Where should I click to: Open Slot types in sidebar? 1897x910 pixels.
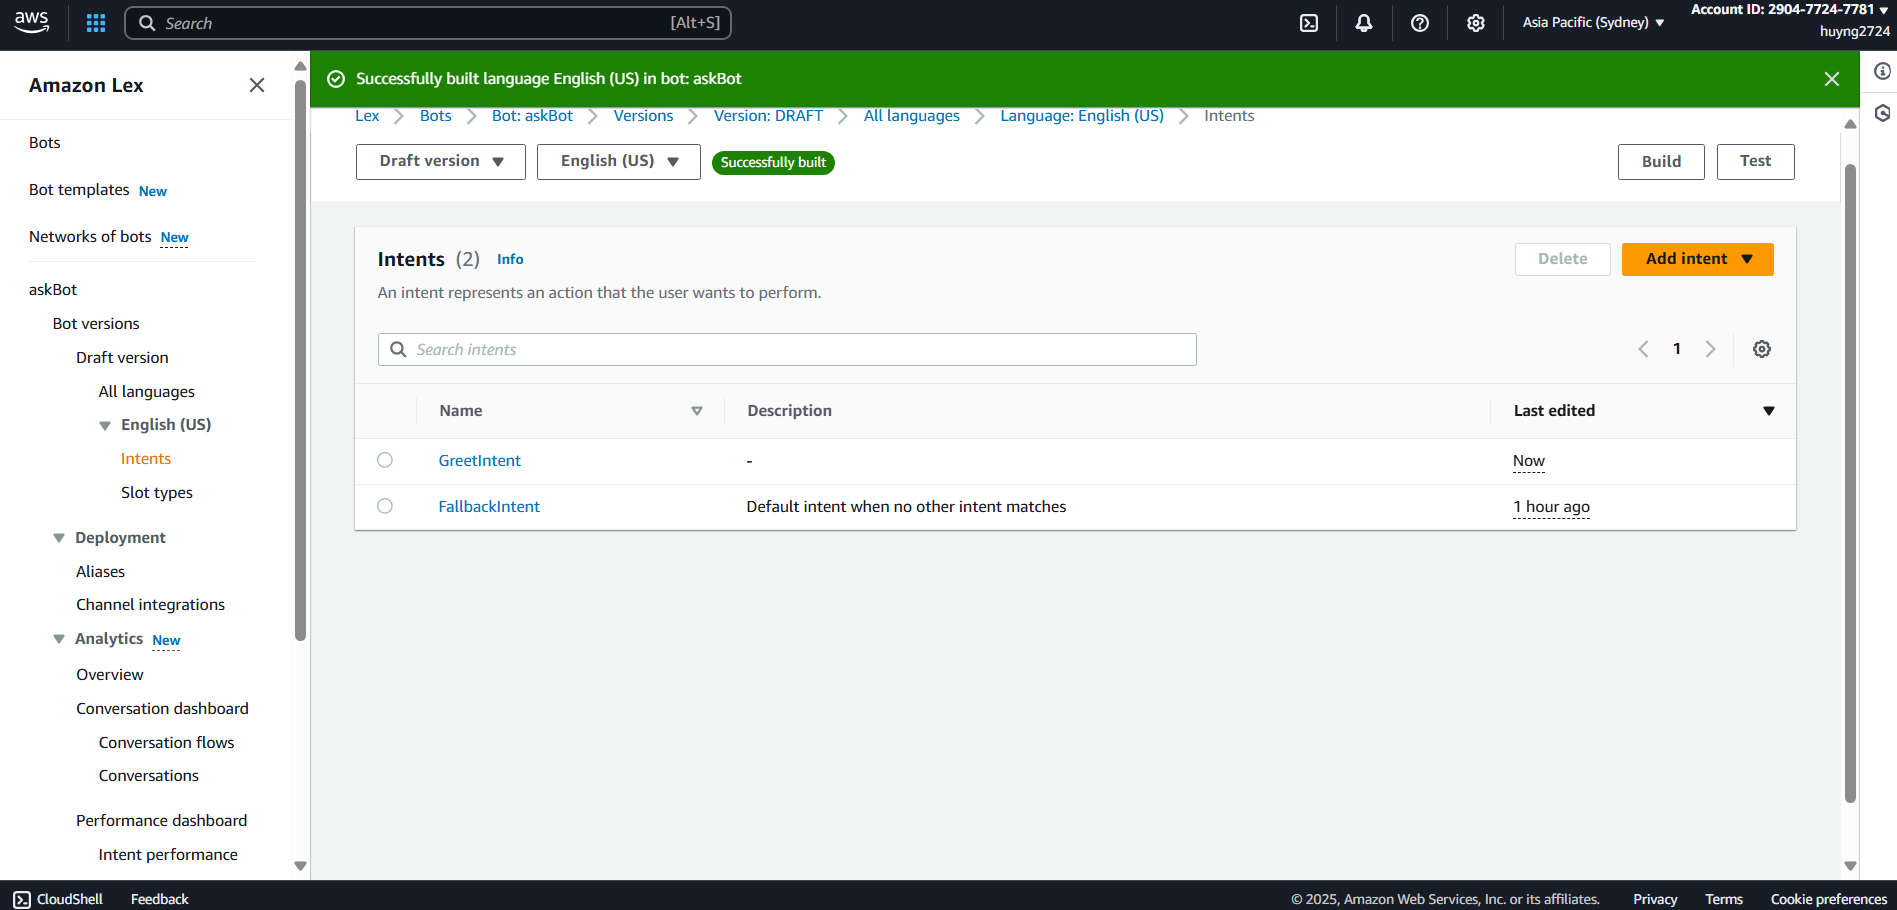click(x=157, y=493)
